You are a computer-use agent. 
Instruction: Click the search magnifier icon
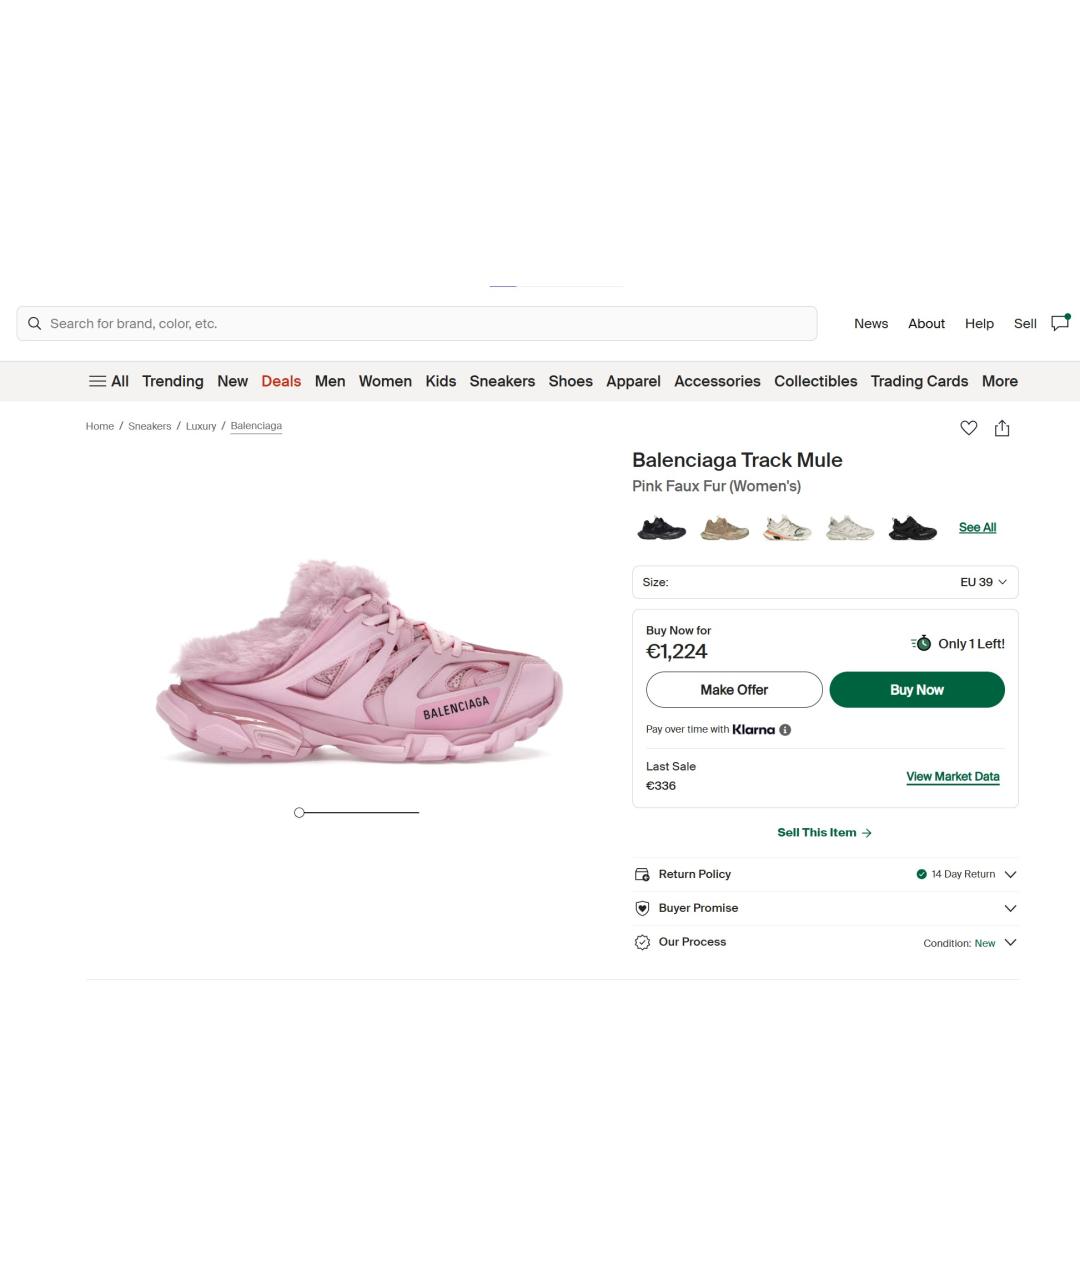[35, 323]
